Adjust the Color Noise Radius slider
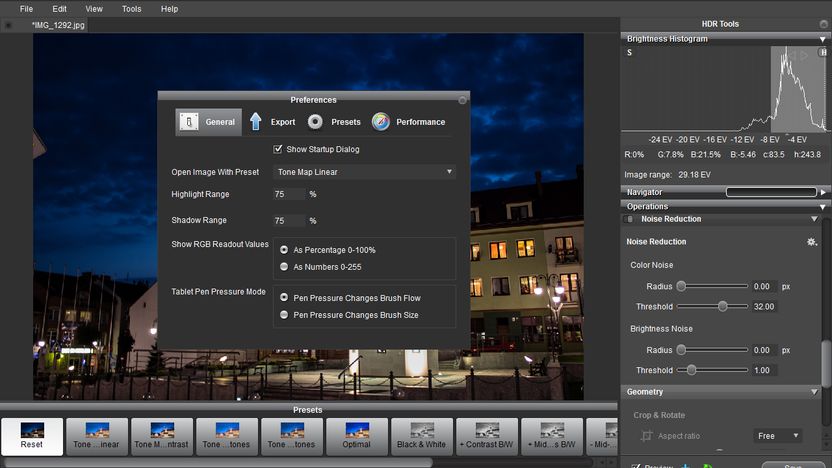The width and height of the screenshot is (832, 468). tap(681, 286)
